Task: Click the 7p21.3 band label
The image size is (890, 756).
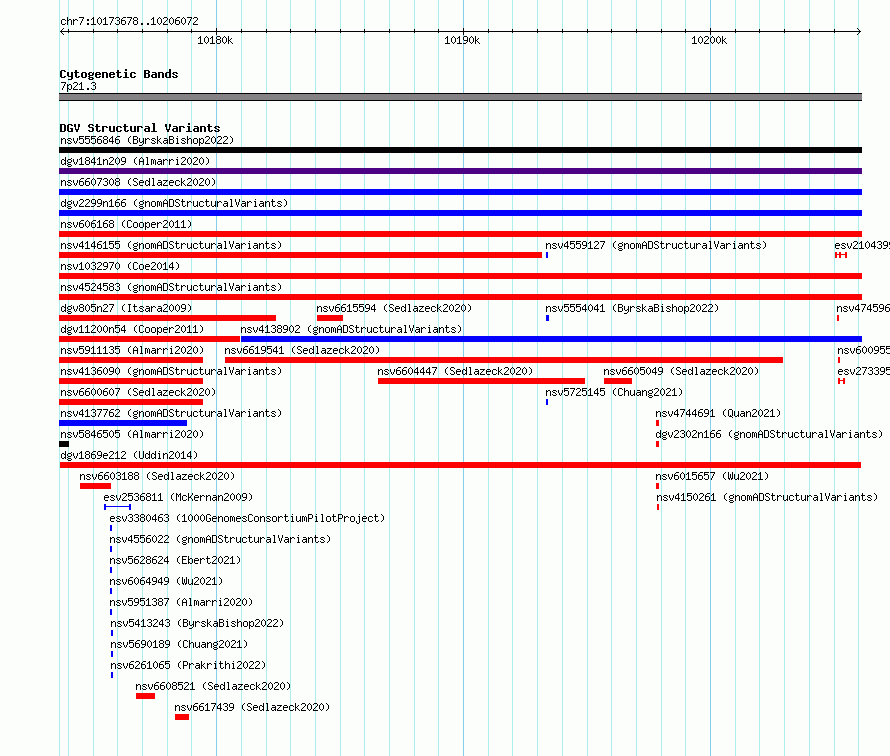Action: 78,86
